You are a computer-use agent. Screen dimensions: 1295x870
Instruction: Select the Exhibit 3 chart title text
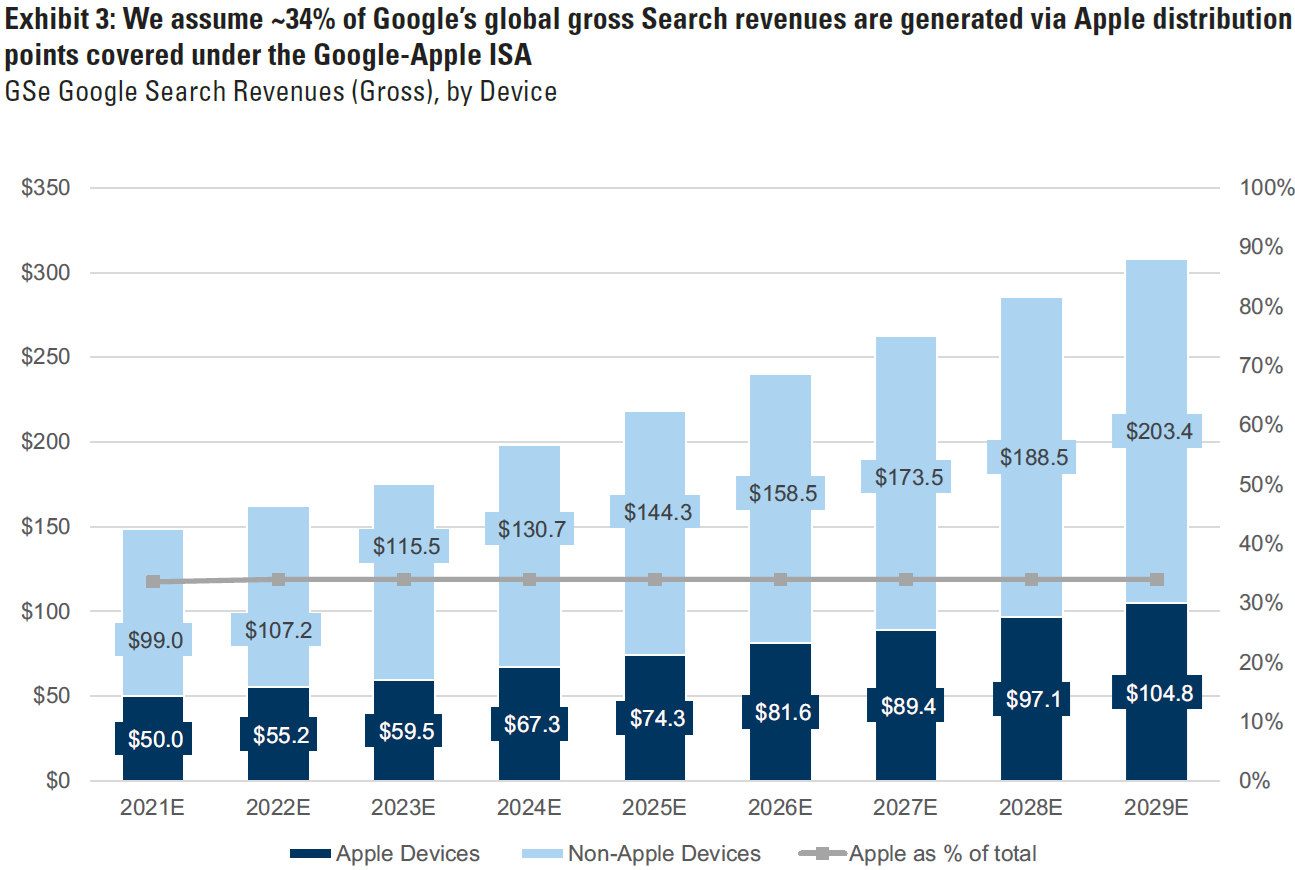pos(646,33)
